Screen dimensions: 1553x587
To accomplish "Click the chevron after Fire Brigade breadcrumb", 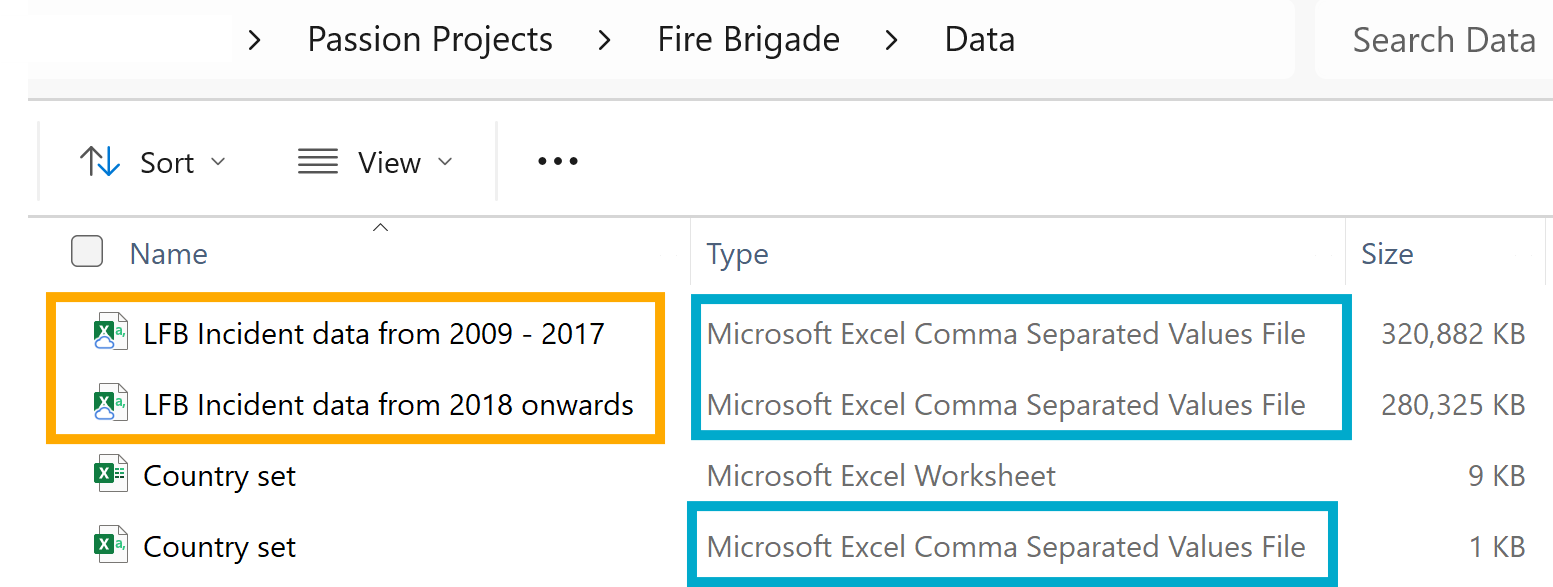I will coord(891,41).
